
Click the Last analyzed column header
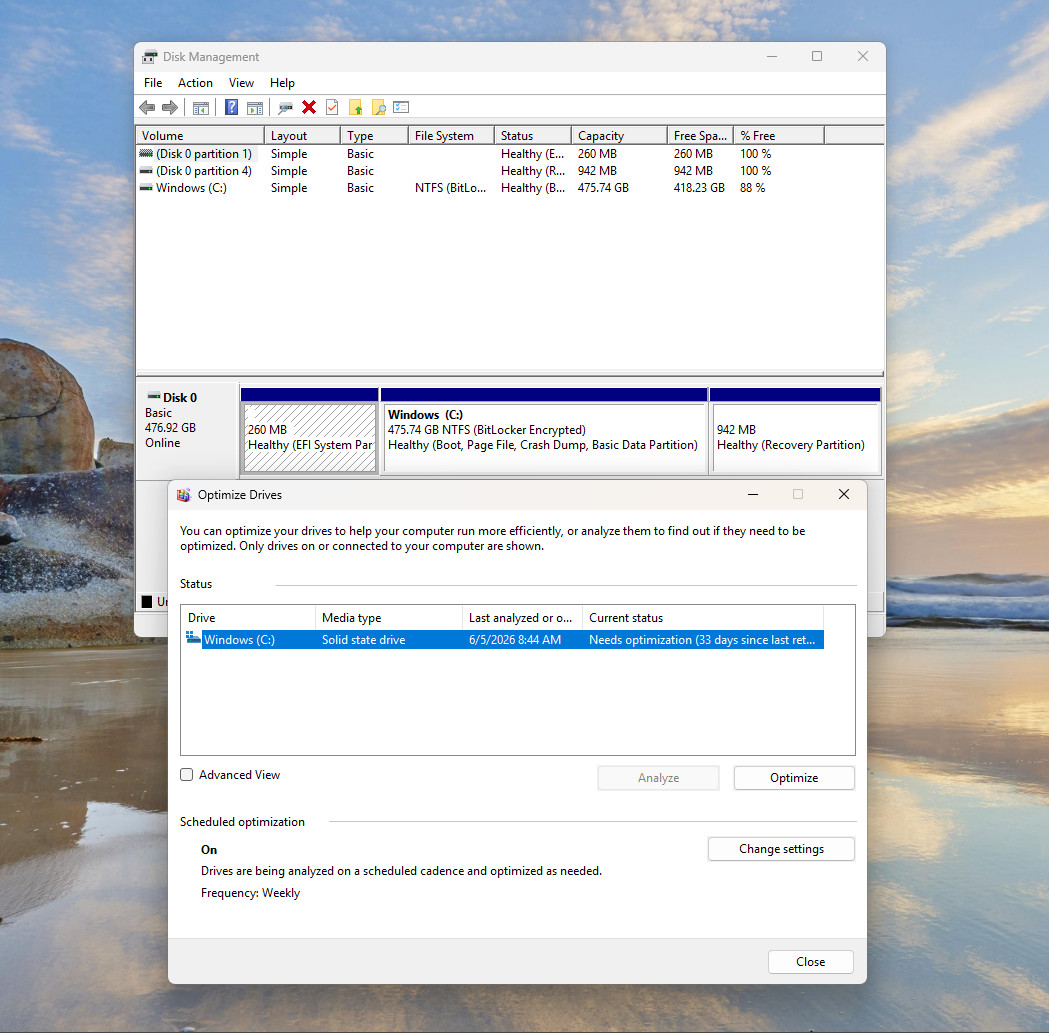(x=522, y=618)
